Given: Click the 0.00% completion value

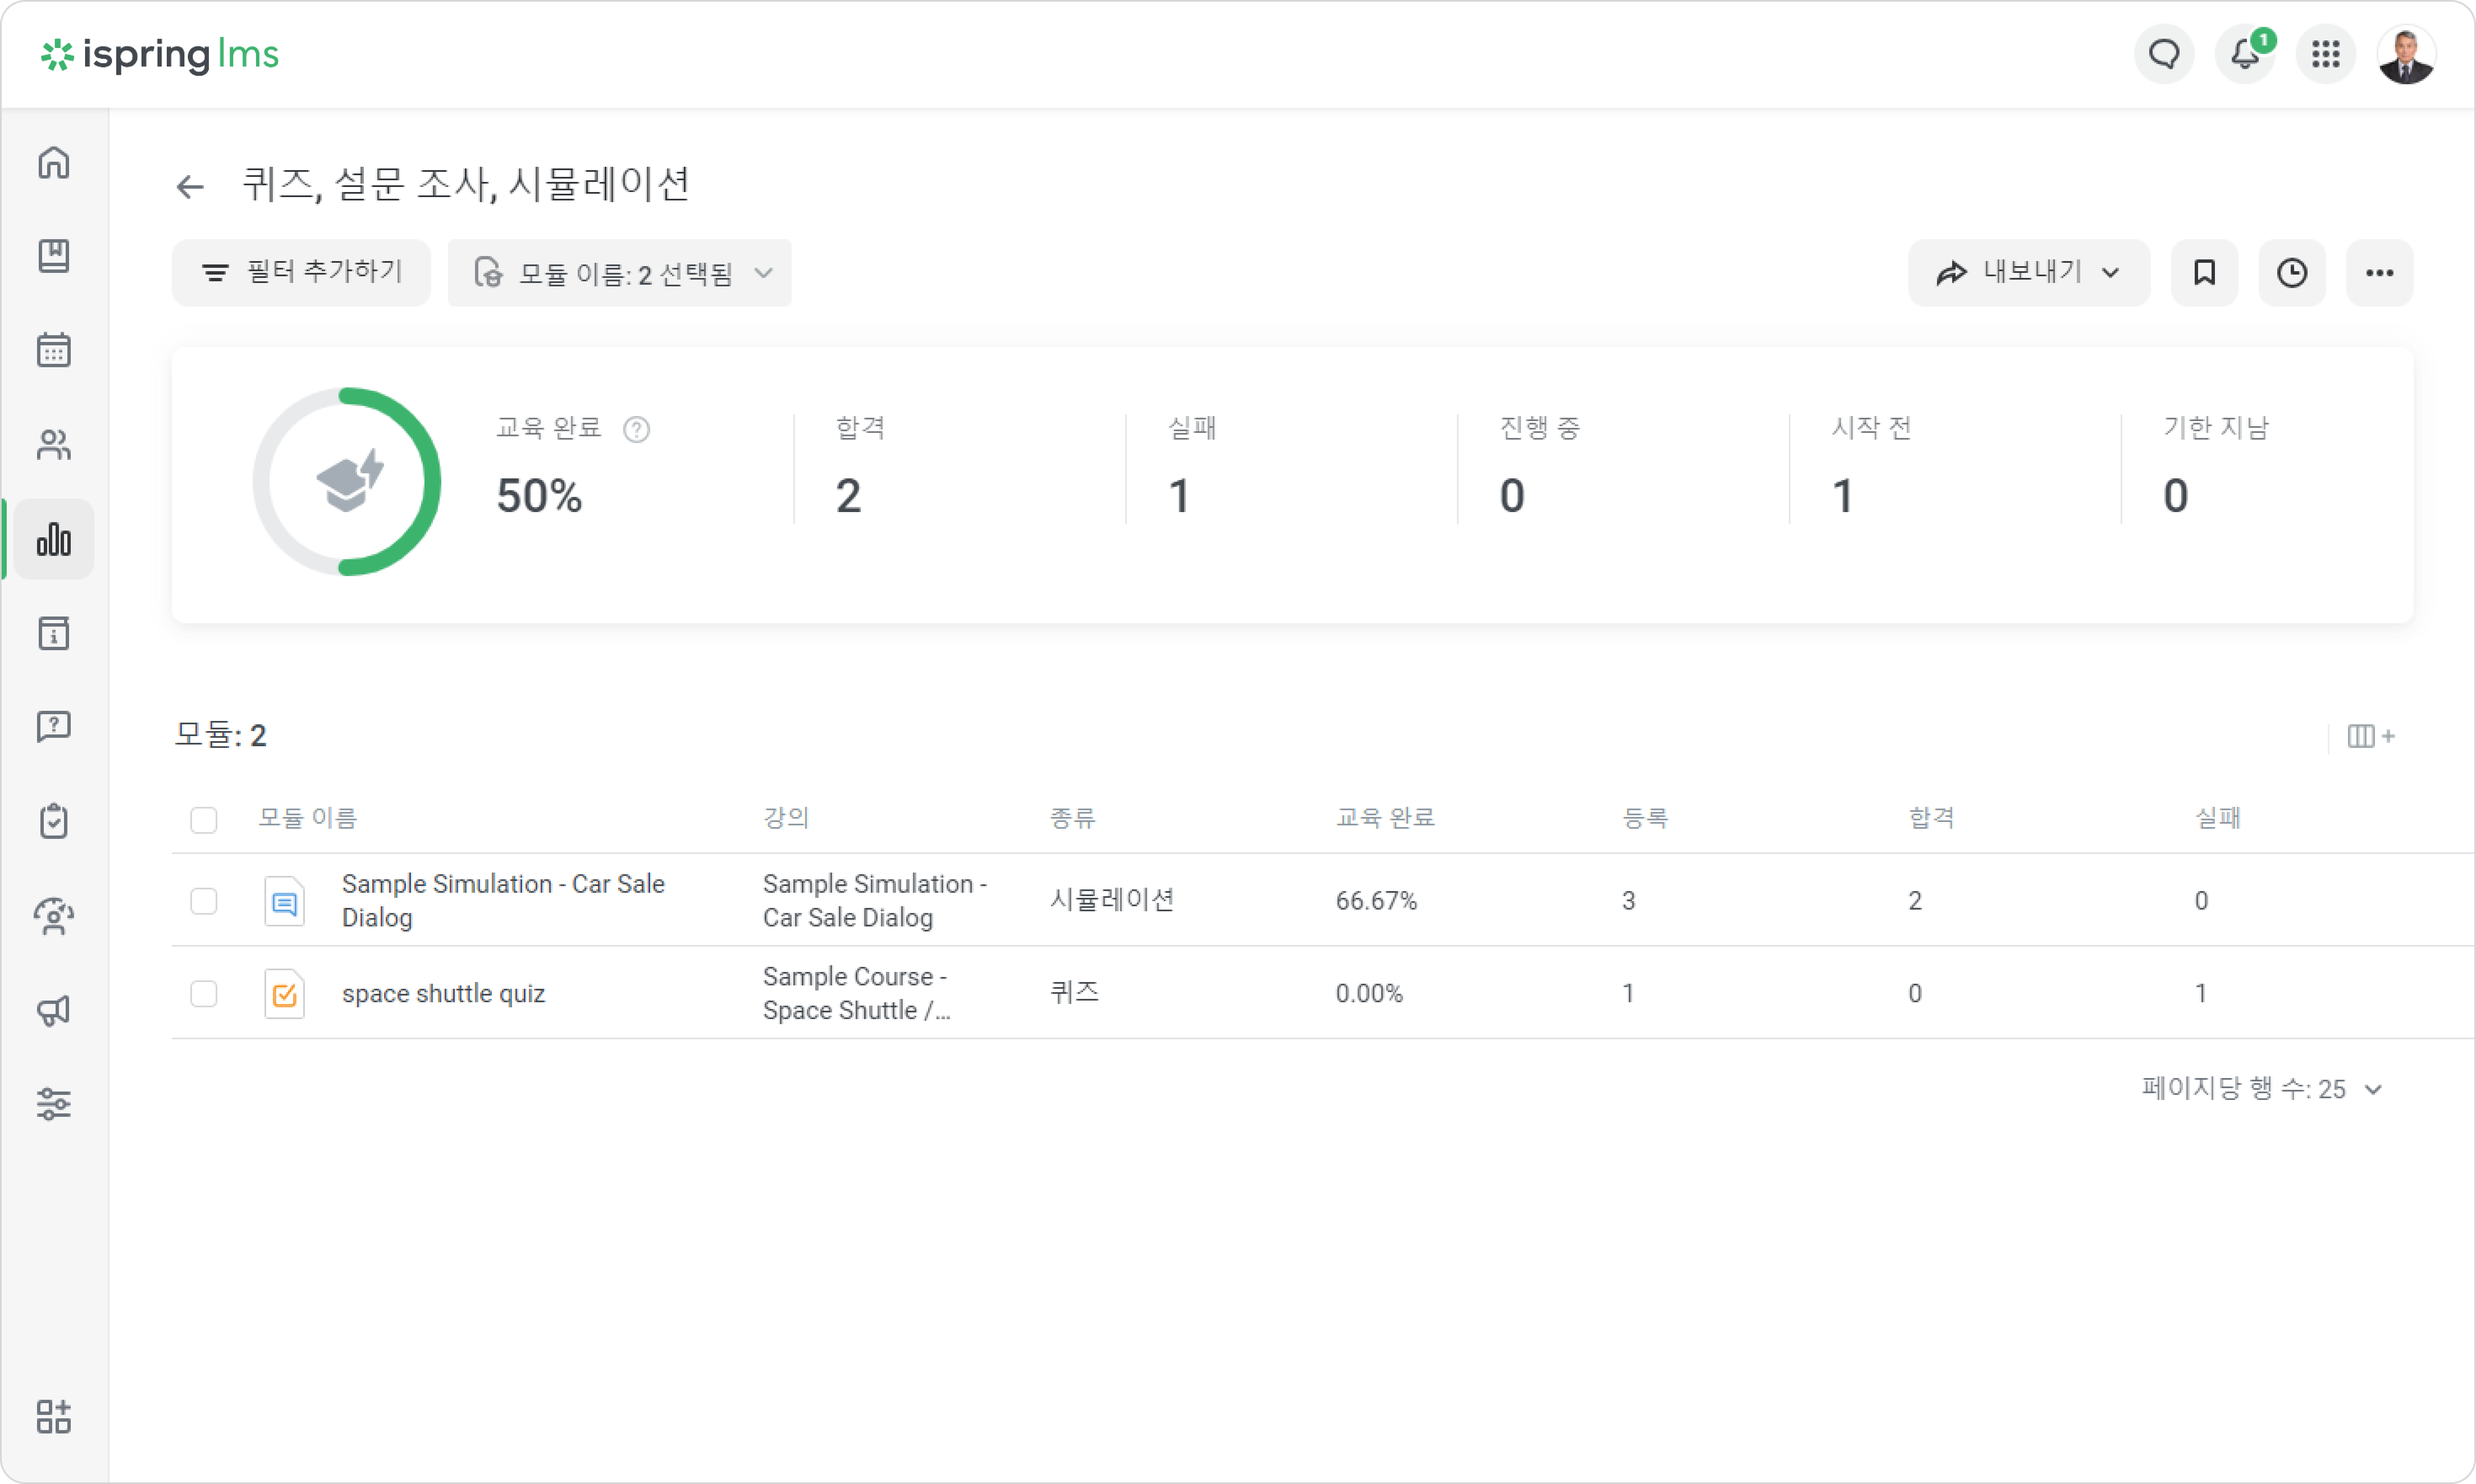Looking at the screenshot, I should (x=1369, y=993).
